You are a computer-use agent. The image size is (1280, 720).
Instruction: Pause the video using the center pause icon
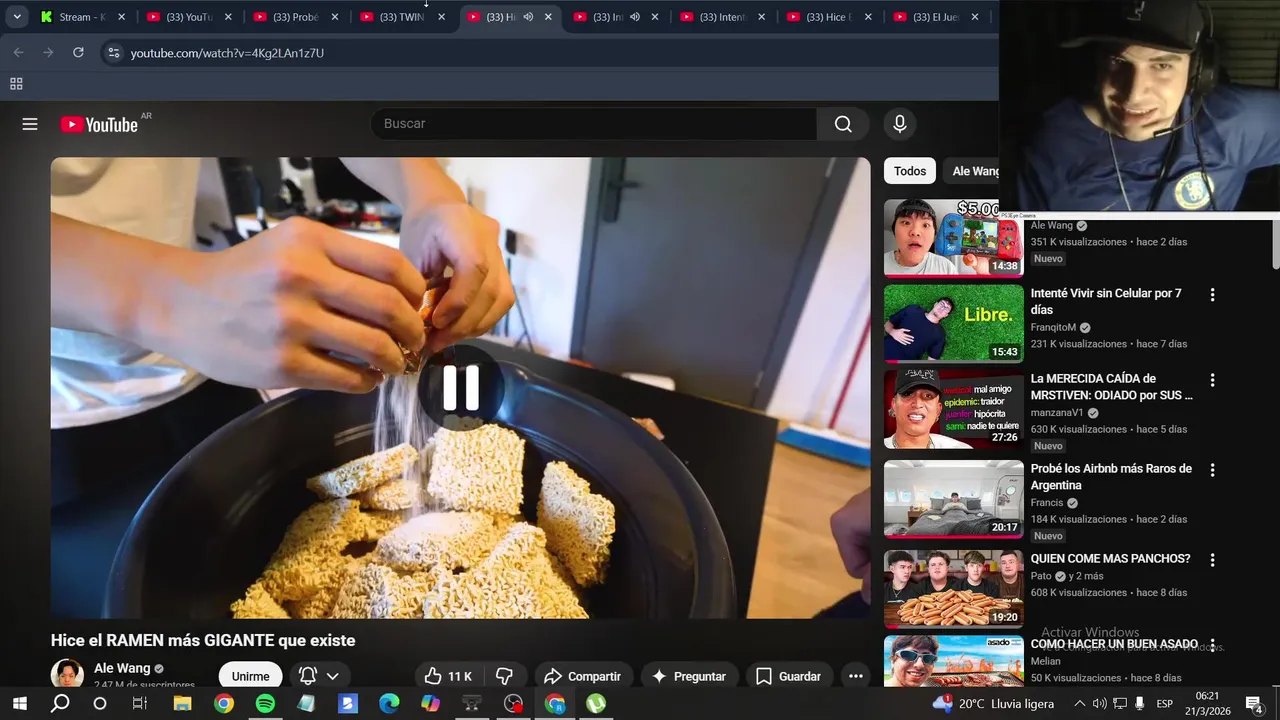pyautogui.click(x=461, y=388)
